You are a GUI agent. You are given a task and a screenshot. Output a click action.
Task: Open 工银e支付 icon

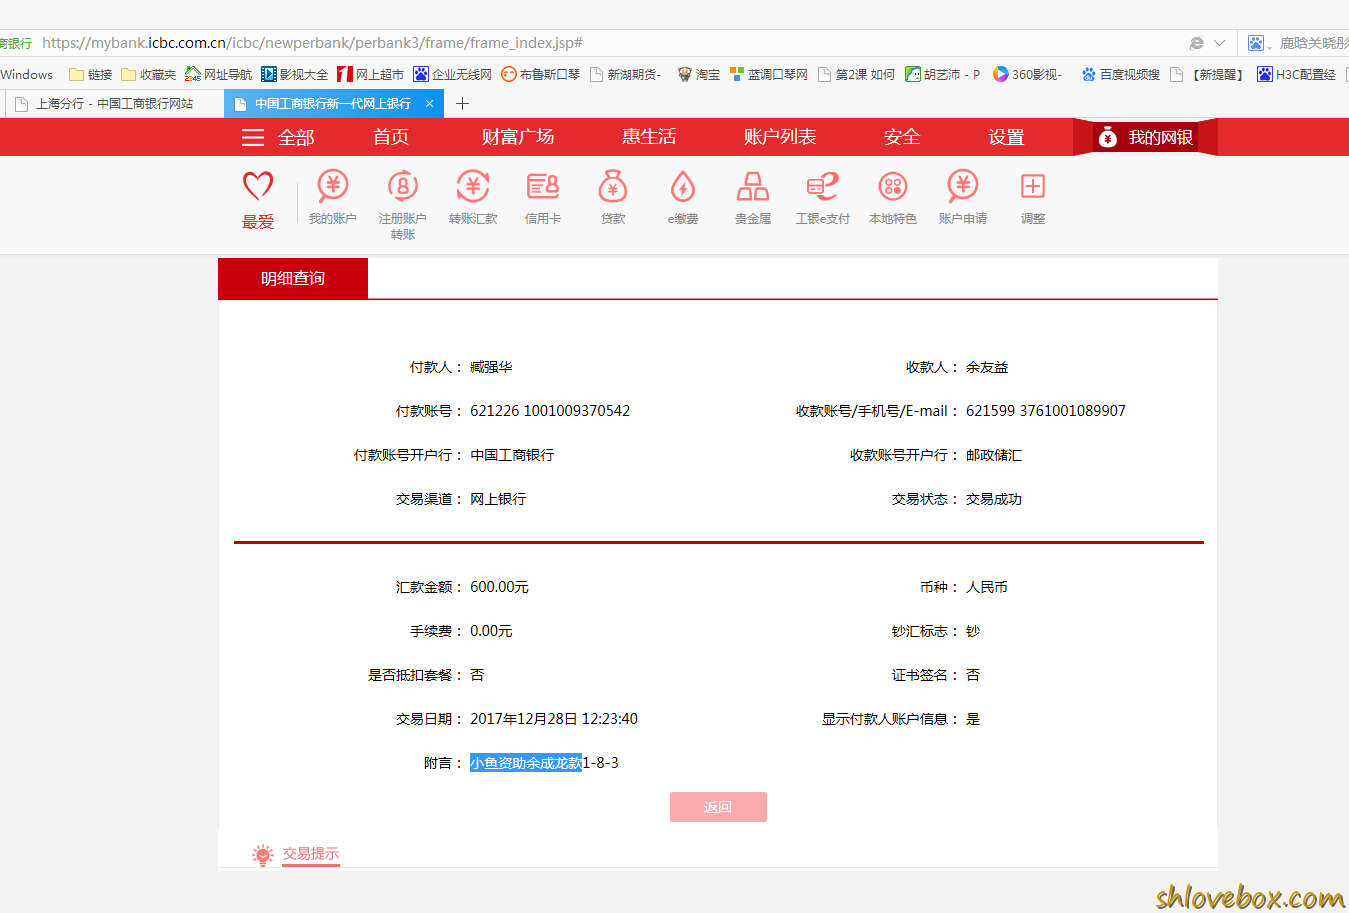(823, 187)
